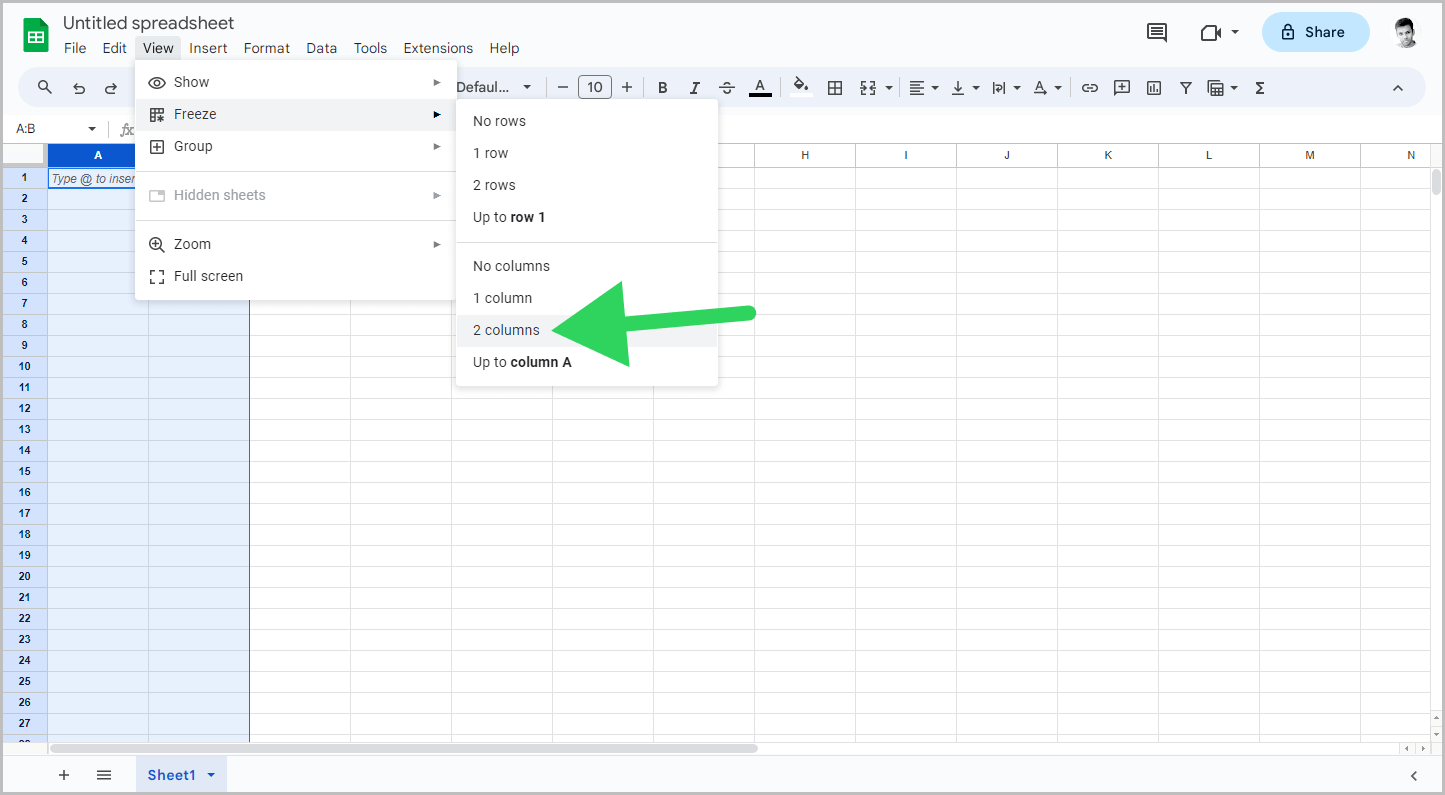Image resolution: width=1445 pixels, height=795 pixels.
Task: Click the create filter funnel icon
Action: [x=1186, y=88]
